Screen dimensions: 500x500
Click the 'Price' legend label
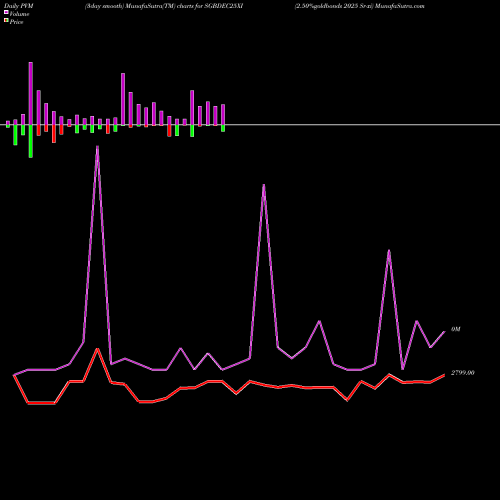click(x=16, y=22)
